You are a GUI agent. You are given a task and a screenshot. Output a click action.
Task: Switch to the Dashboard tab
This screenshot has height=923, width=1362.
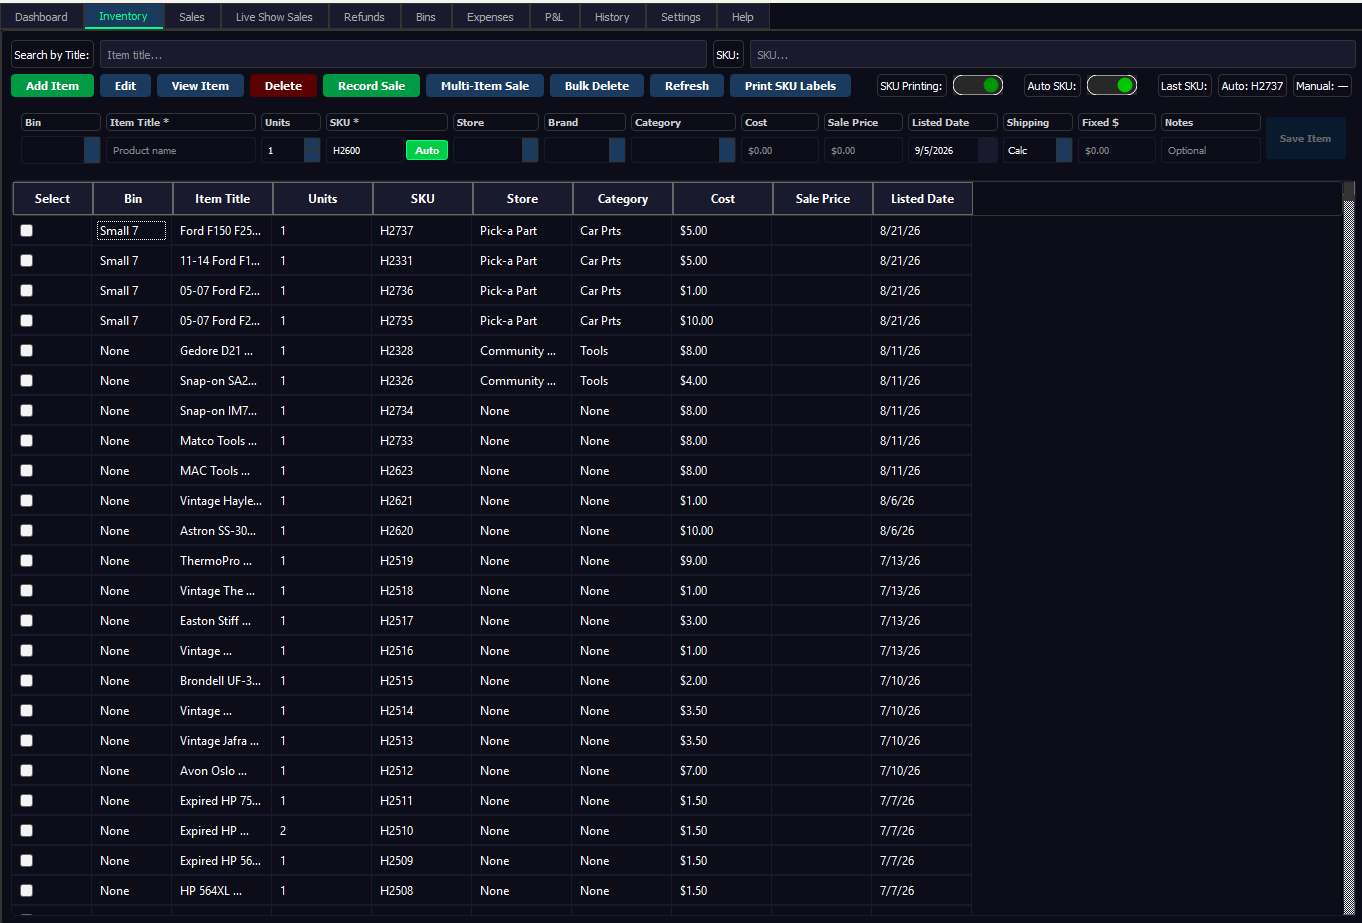(42, 17)
